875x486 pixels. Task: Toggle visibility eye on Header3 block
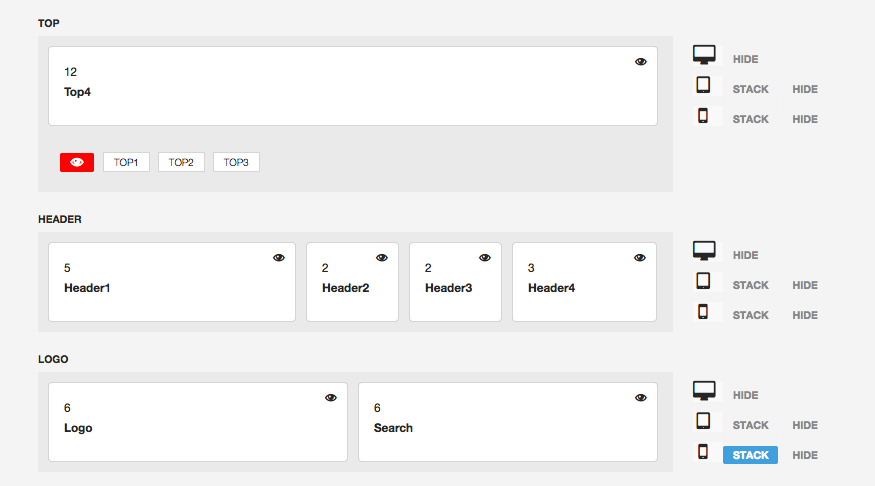click(485, 258)
